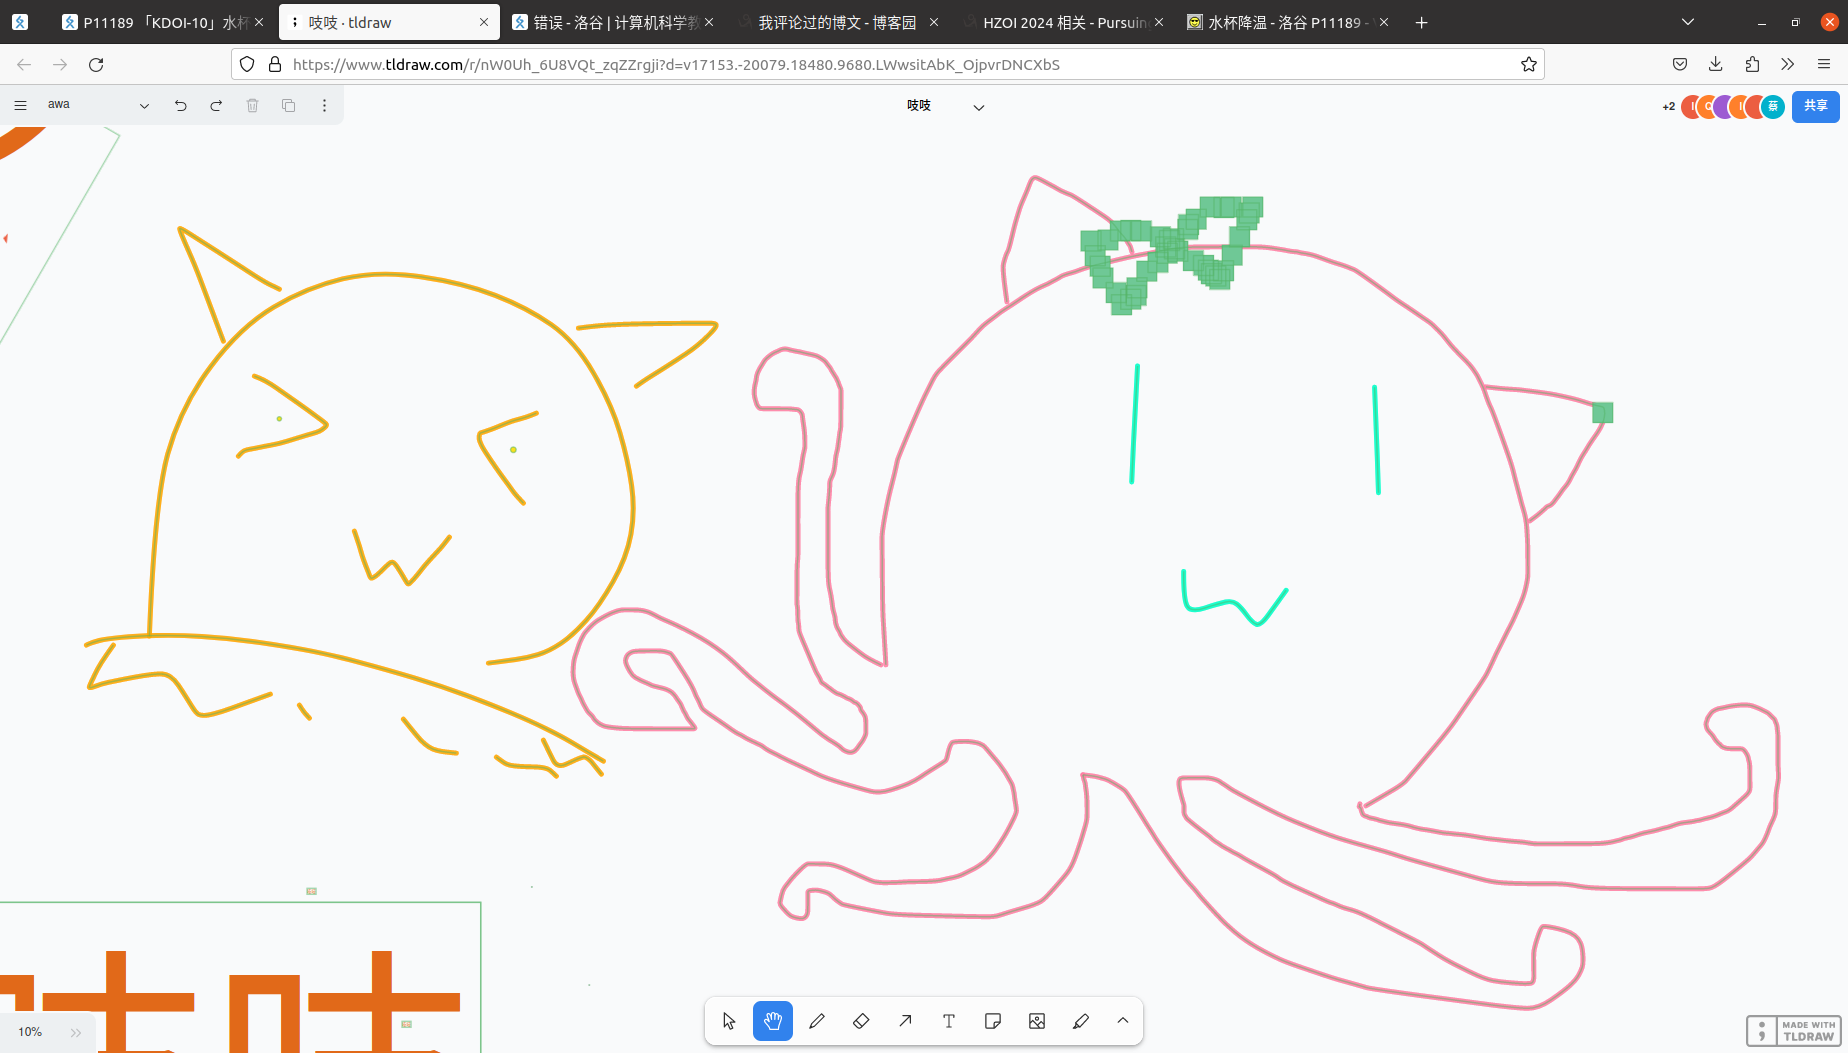Switch to the HZOI 2024 相关 tab
This screenshot has height=1053, width=1848.
coord(1062,22)
